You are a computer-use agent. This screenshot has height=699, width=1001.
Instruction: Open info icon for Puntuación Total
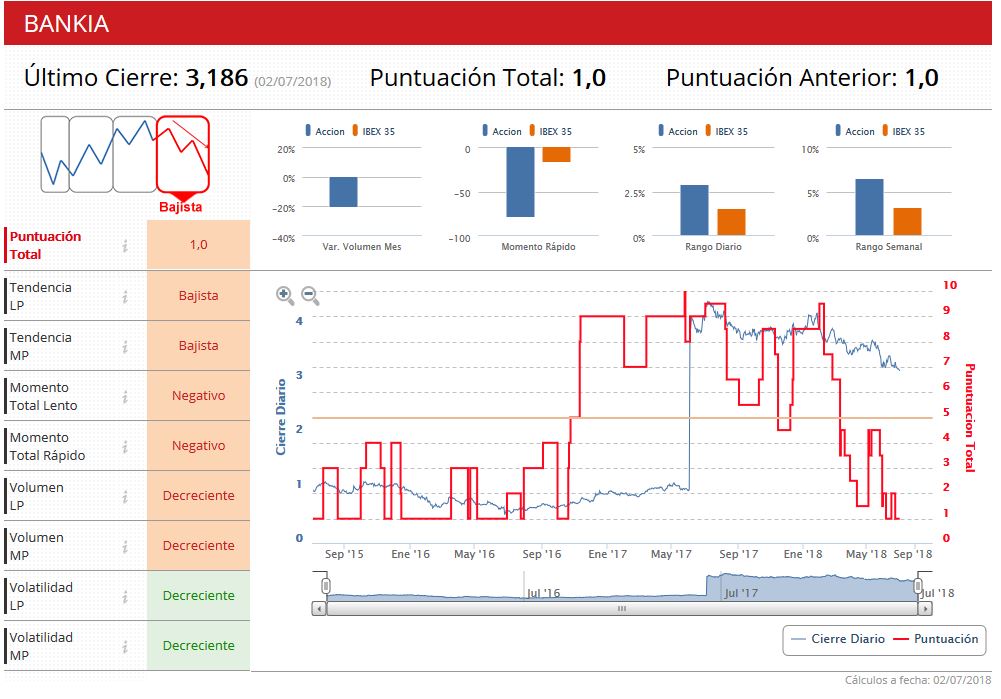pos(125,246)
